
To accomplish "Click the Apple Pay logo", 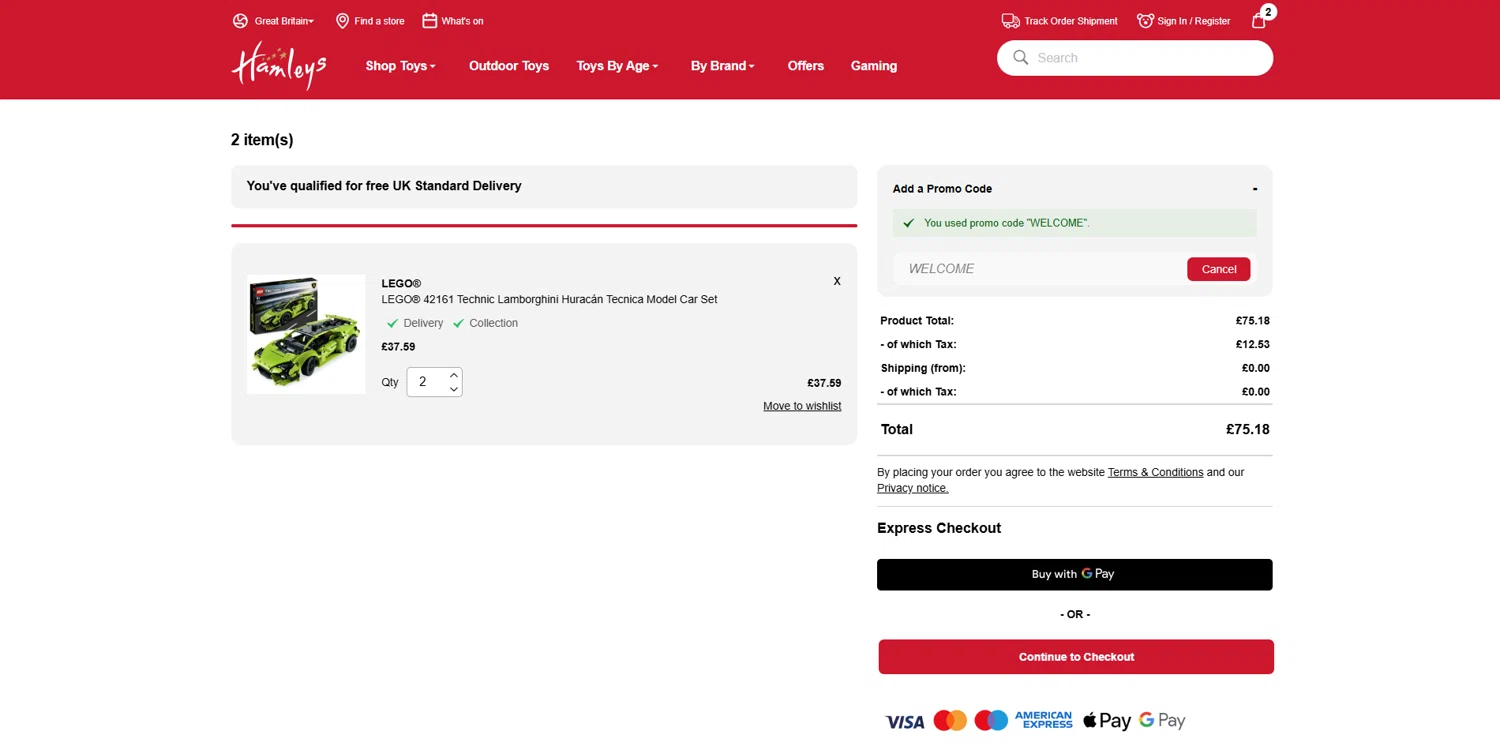I will 1107,721.
